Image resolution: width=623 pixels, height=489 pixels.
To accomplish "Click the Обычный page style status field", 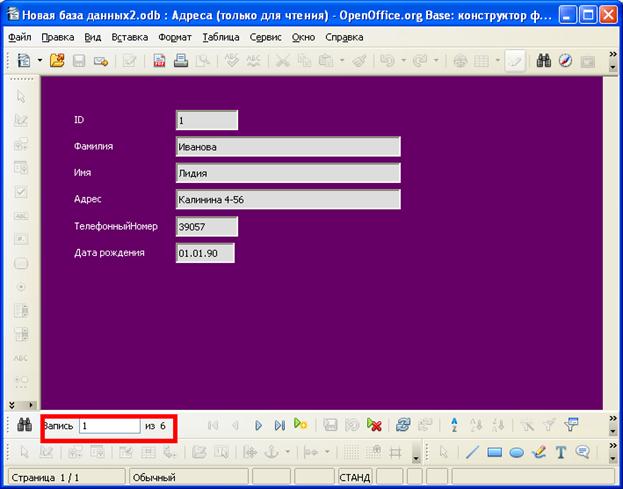I will pos(189,477).
